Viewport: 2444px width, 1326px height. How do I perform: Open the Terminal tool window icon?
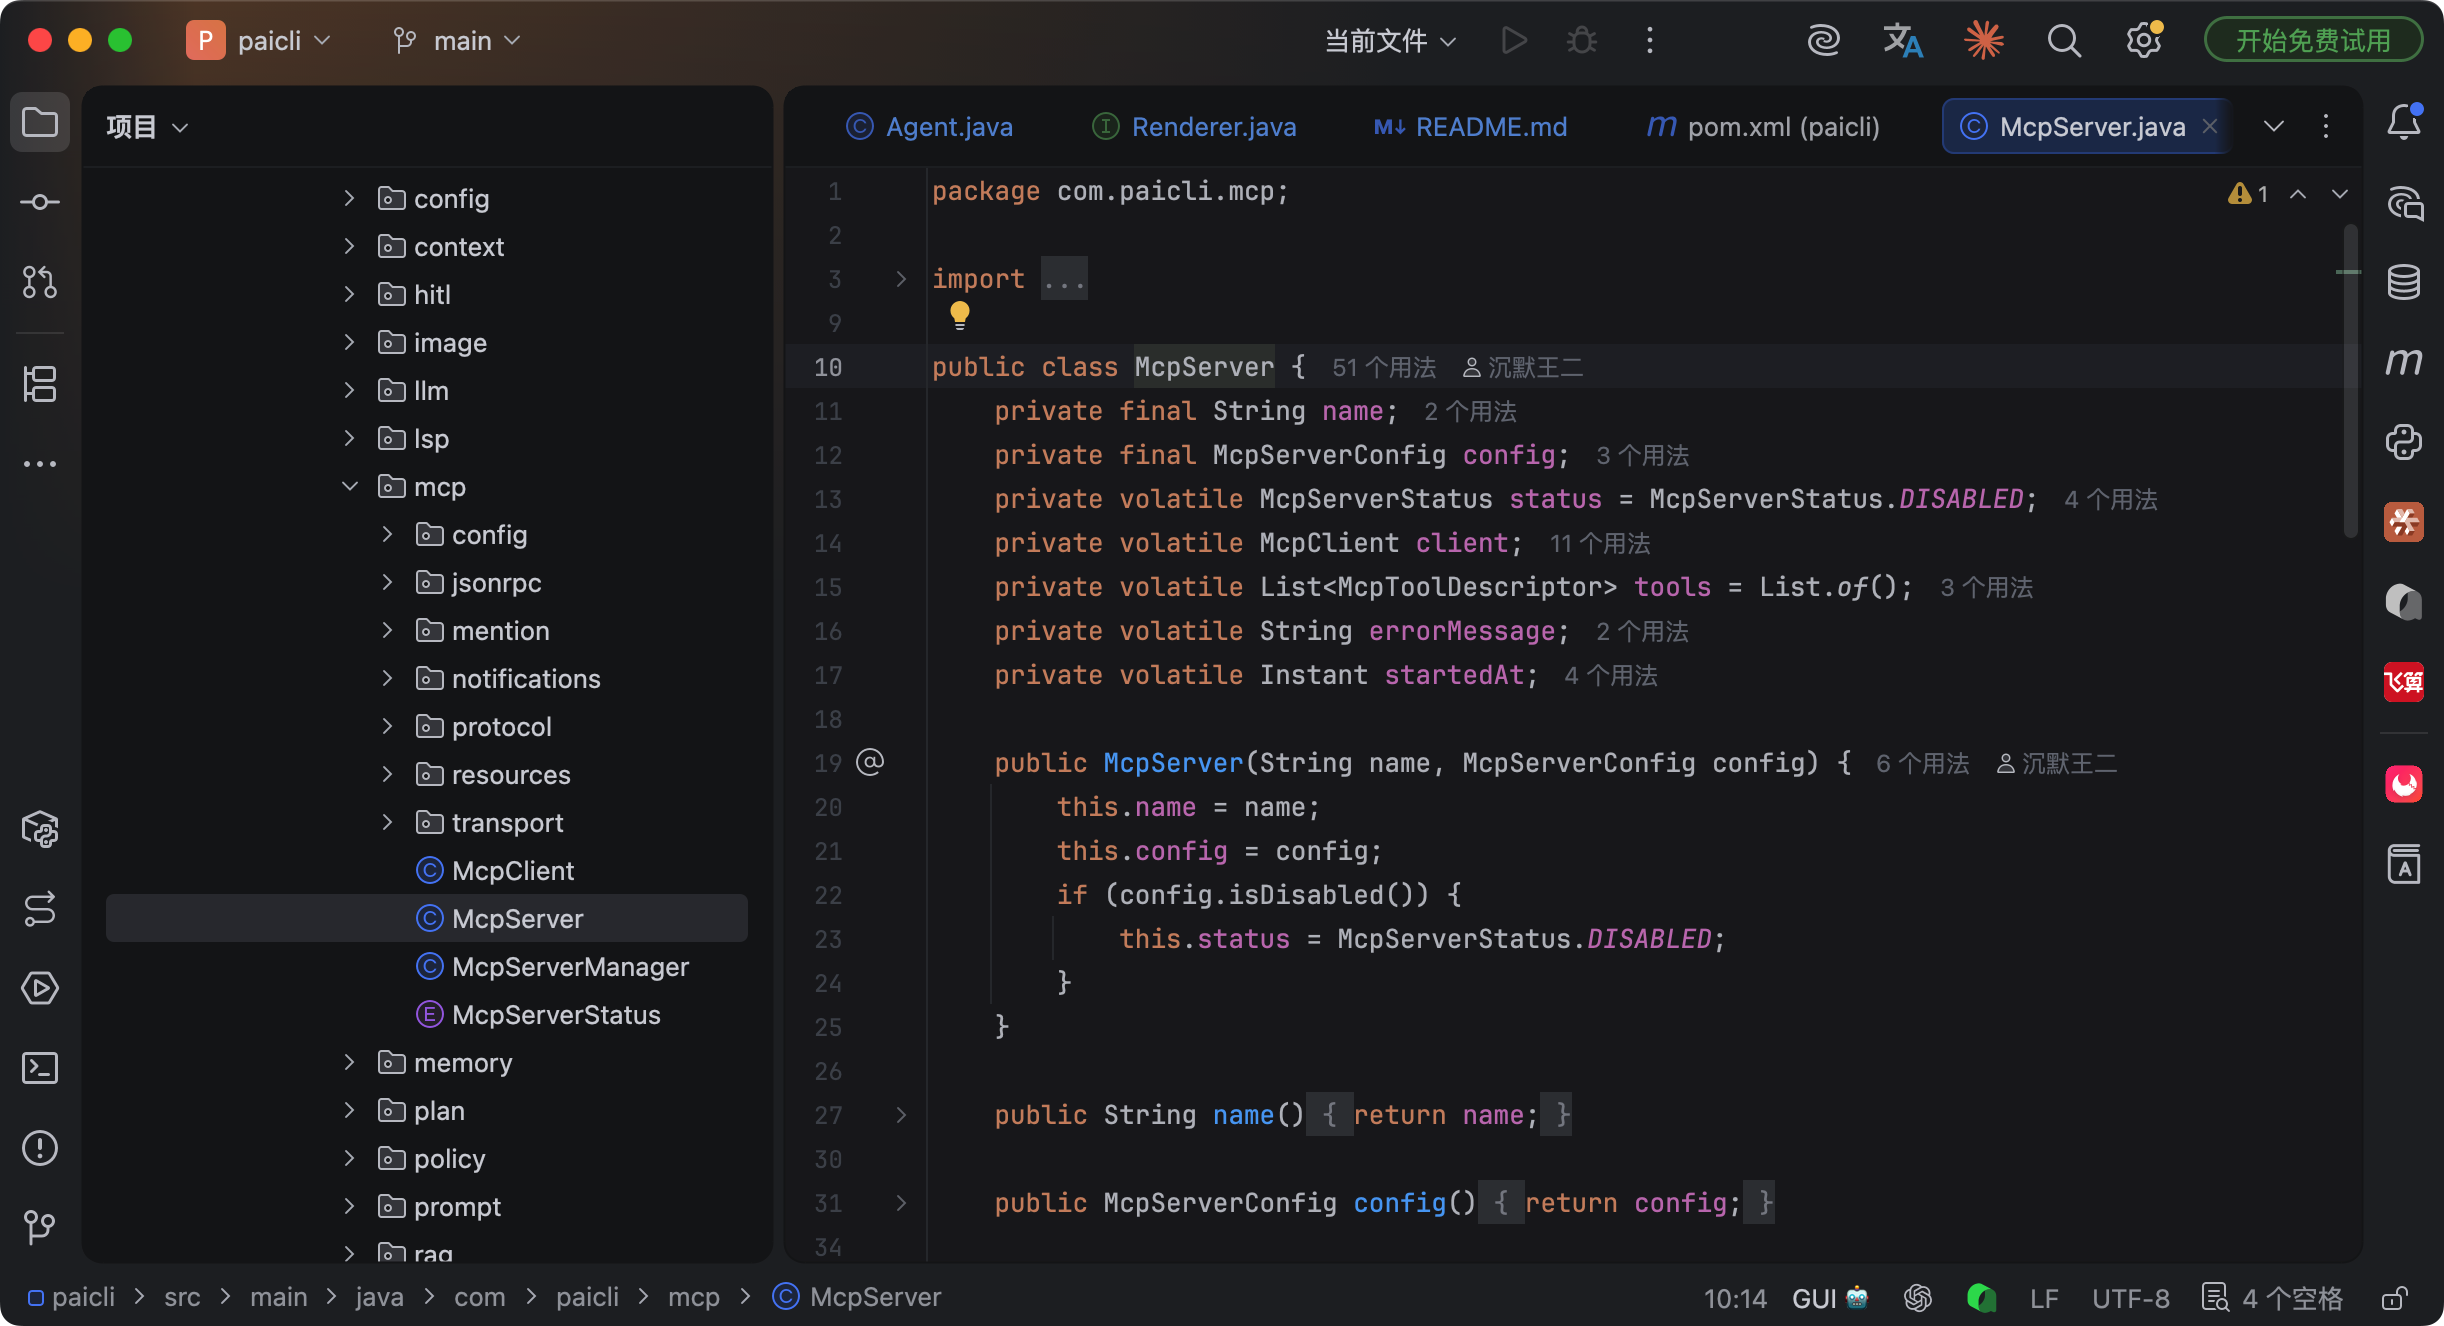[x=40, y=1068]
